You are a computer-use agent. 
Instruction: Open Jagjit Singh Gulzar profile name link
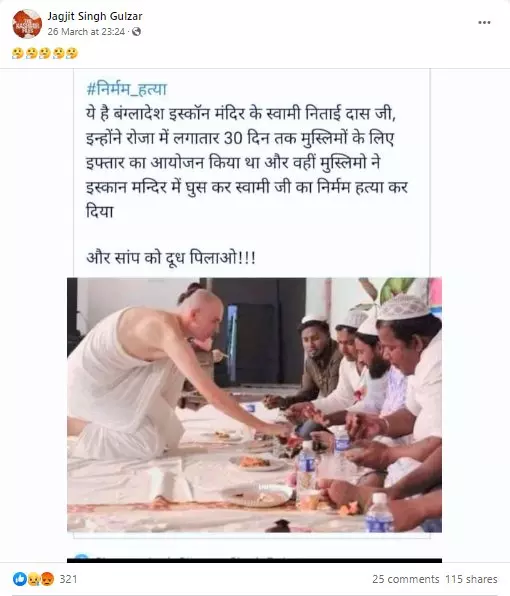(95, 16)
